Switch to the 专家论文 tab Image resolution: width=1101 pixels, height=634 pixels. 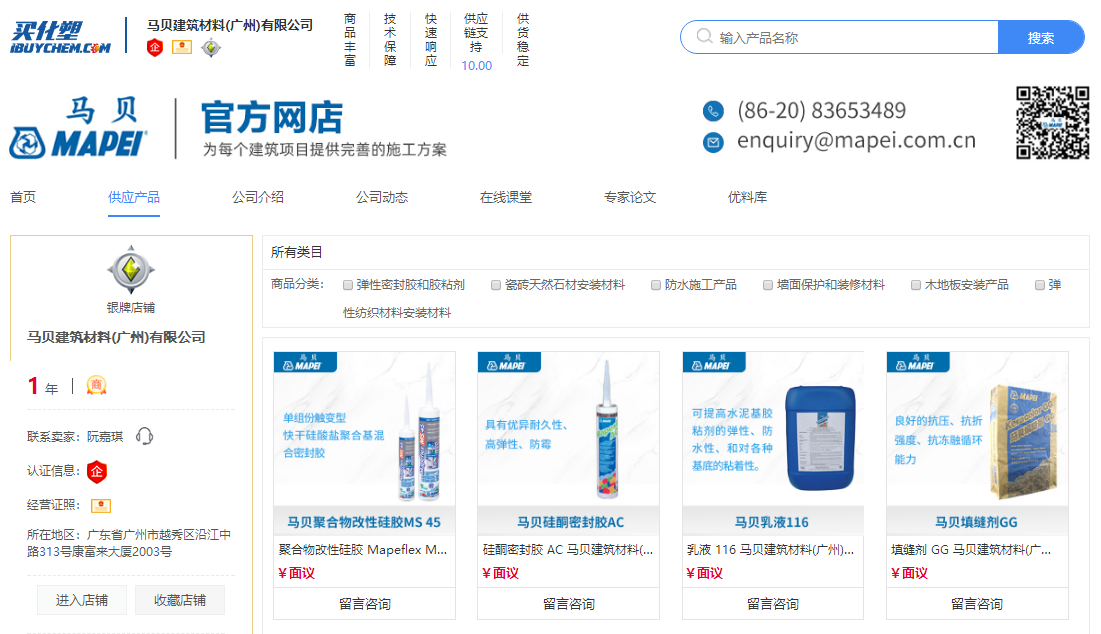(x=630, y=197)
